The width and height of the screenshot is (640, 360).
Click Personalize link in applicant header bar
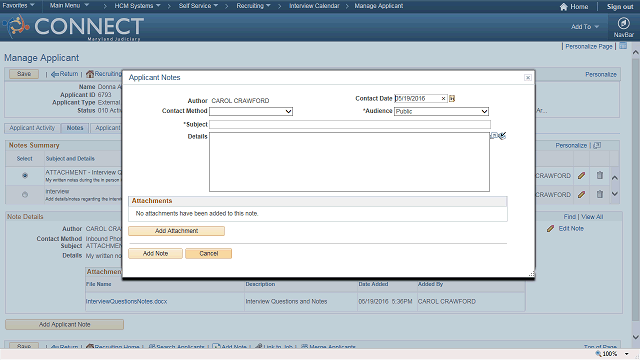pyautogui.click(x=601, y=74)
